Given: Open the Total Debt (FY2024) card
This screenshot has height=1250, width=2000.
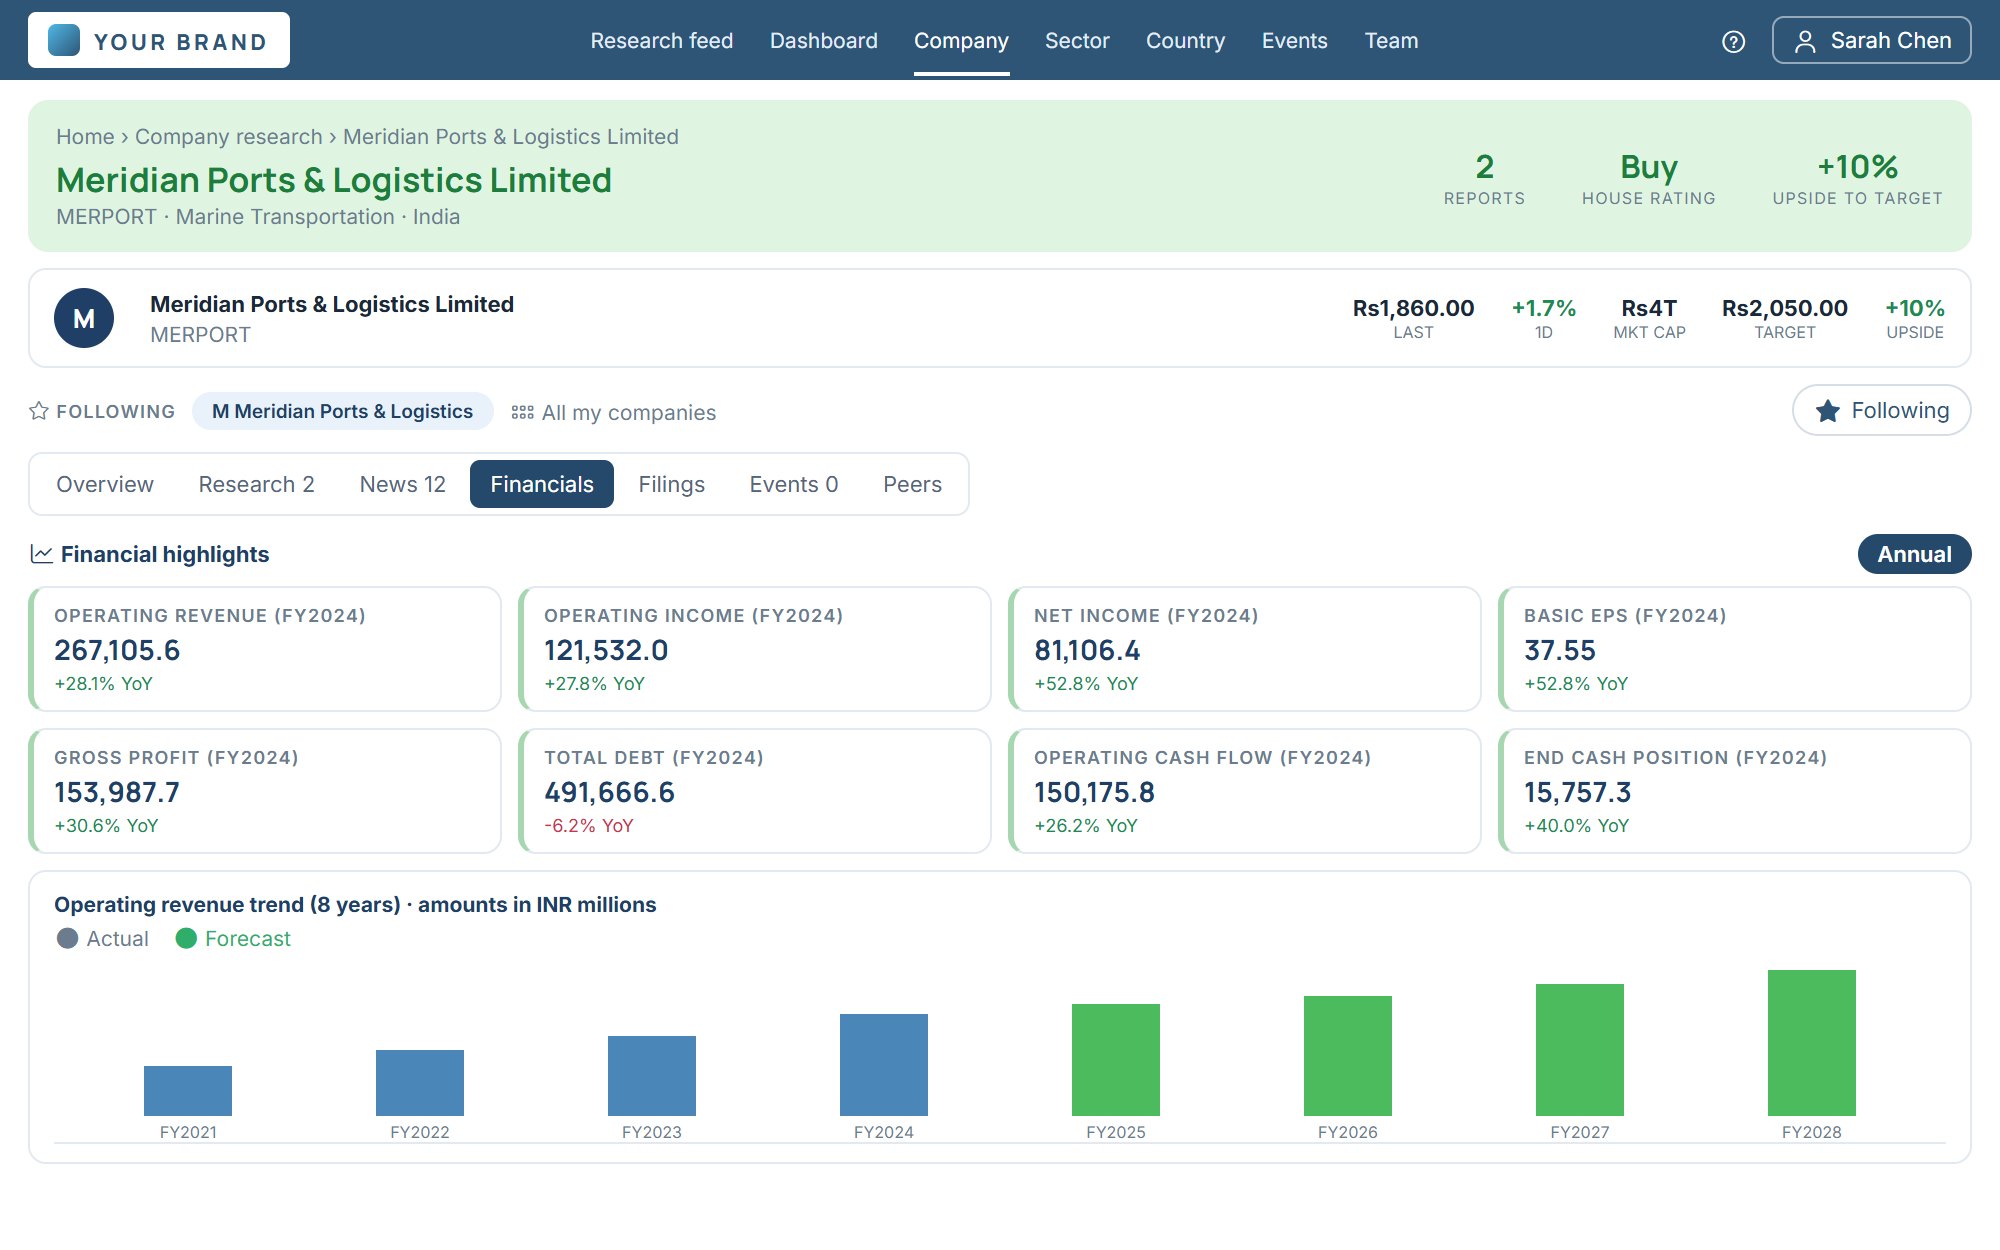Looking at the screenshot, I should 755,791.
